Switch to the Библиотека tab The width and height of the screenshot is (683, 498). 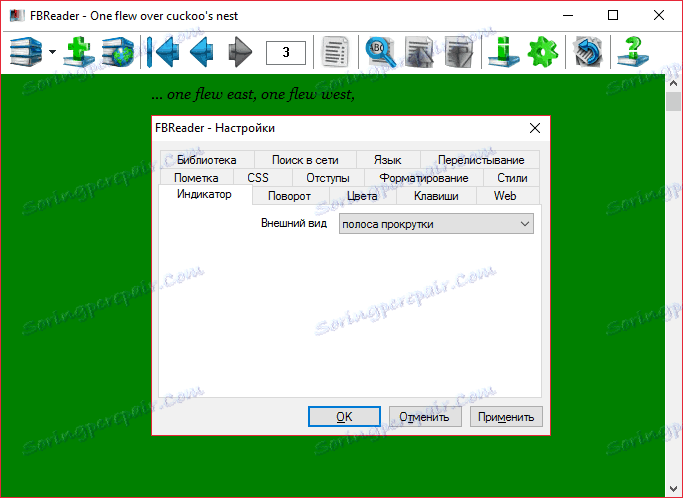click(x=206, y=160)
